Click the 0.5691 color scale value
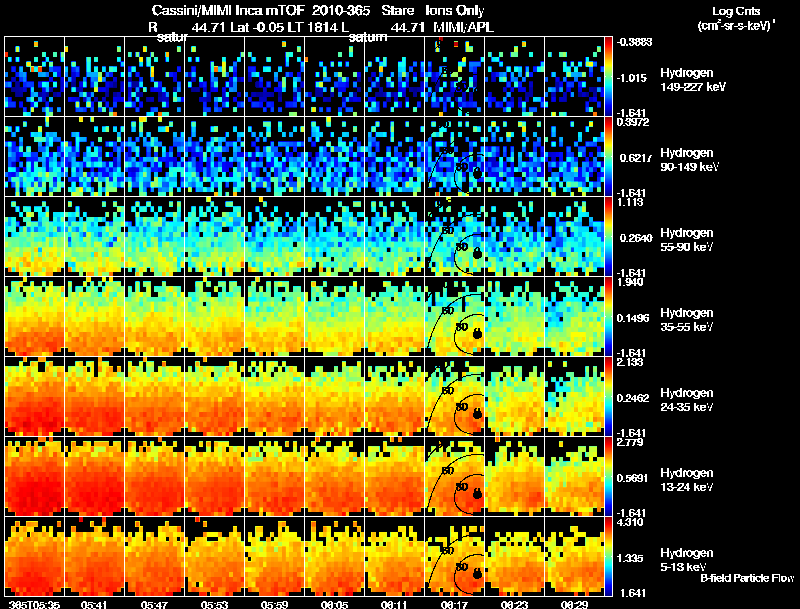This screenshot has width=800, height=609. tap(633, 478)
